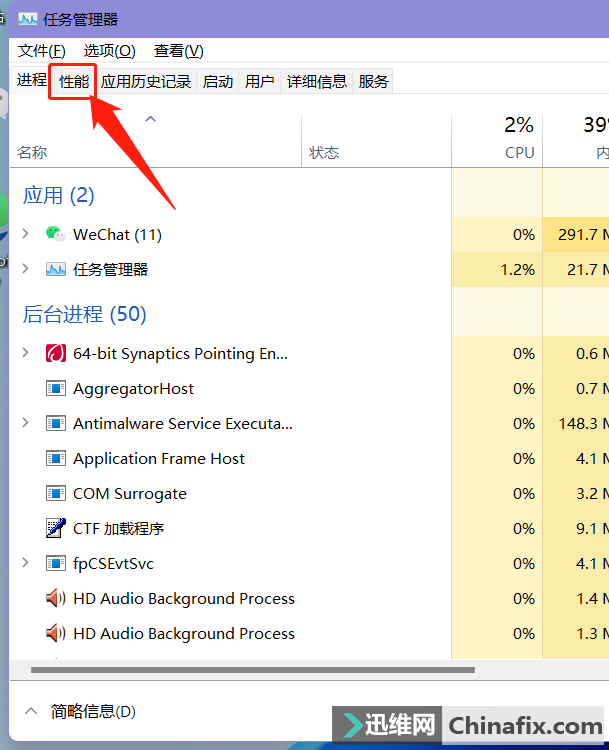Click the COM Surrogate process icon
The width and height of the screenshot is (609, 750).
pos(55,493)
